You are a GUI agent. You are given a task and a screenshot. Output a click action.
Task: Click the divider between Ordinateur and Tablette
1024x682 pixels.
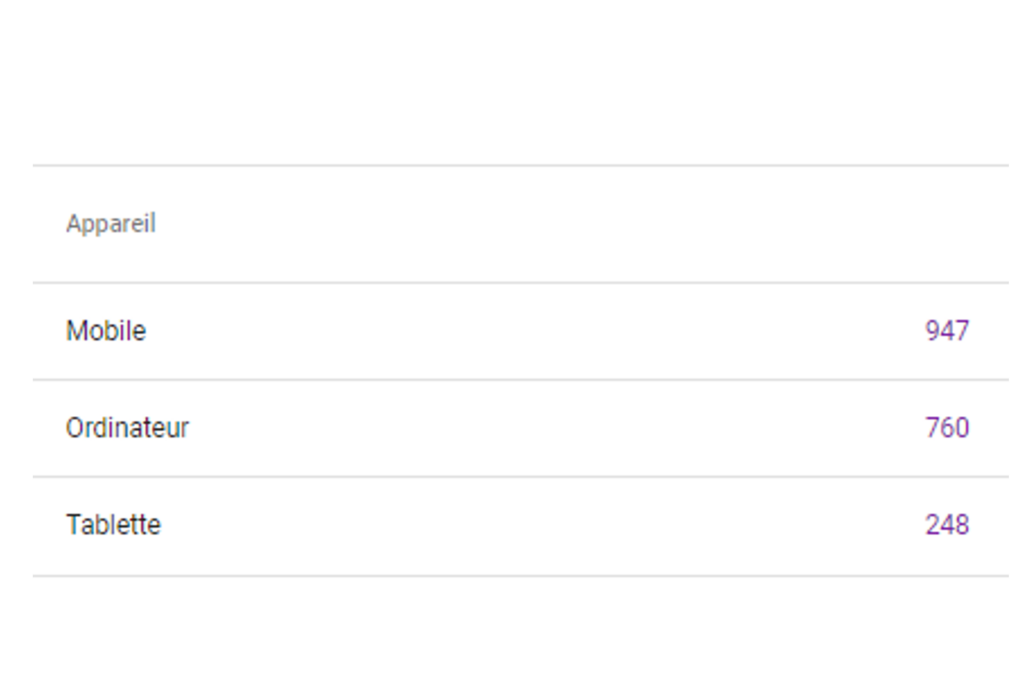pyautogui.click(x=520, y=476)
